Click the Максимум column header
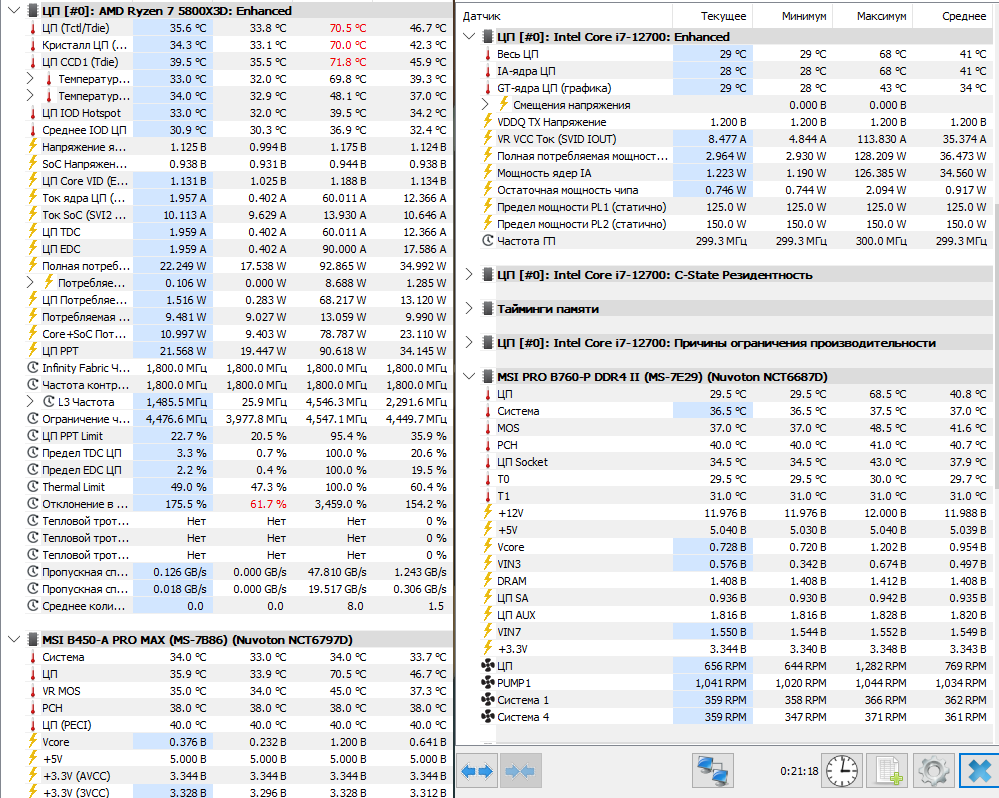This screenshot has height=798, width=999. (873, 16)
